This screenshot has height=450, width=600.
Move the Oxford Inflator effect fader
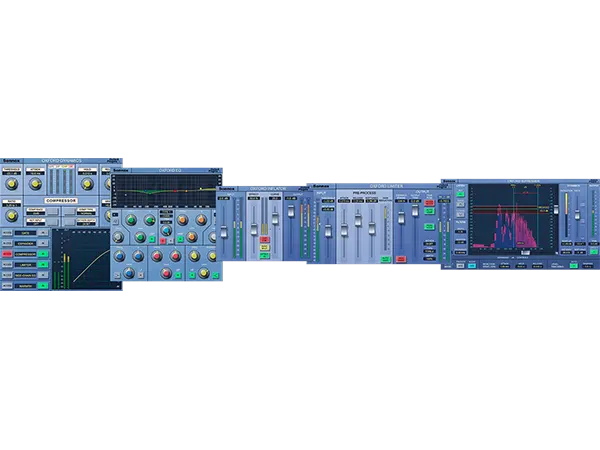pos(253,229)
